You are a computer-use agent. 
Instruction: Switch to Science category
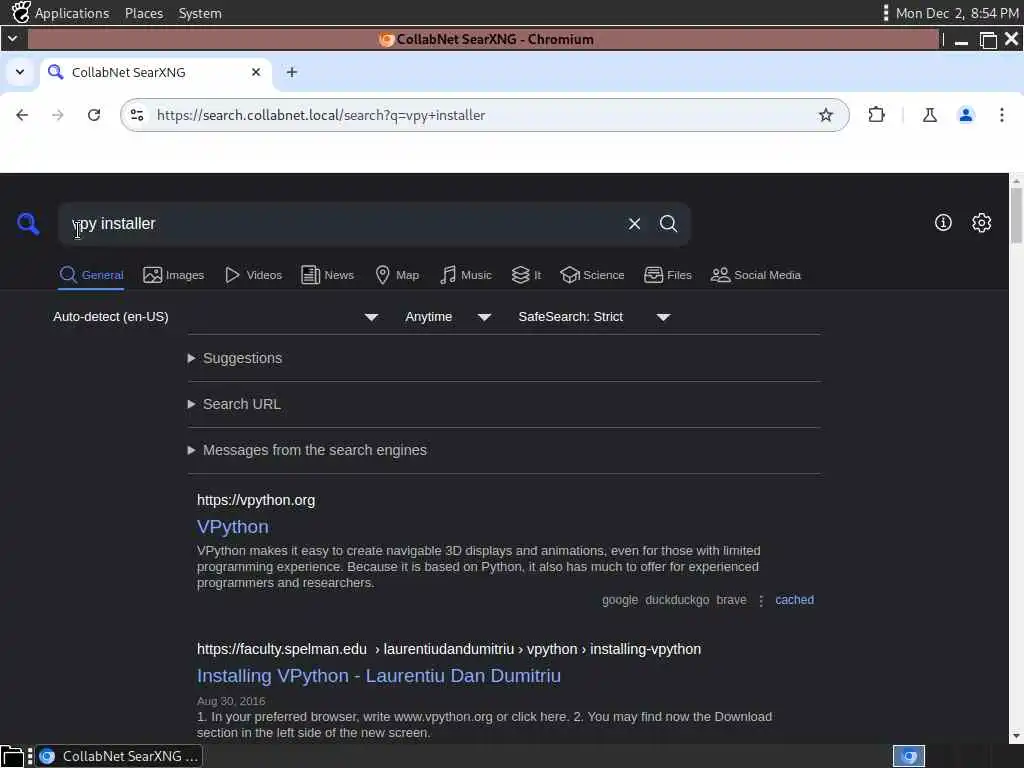point(592,275)
